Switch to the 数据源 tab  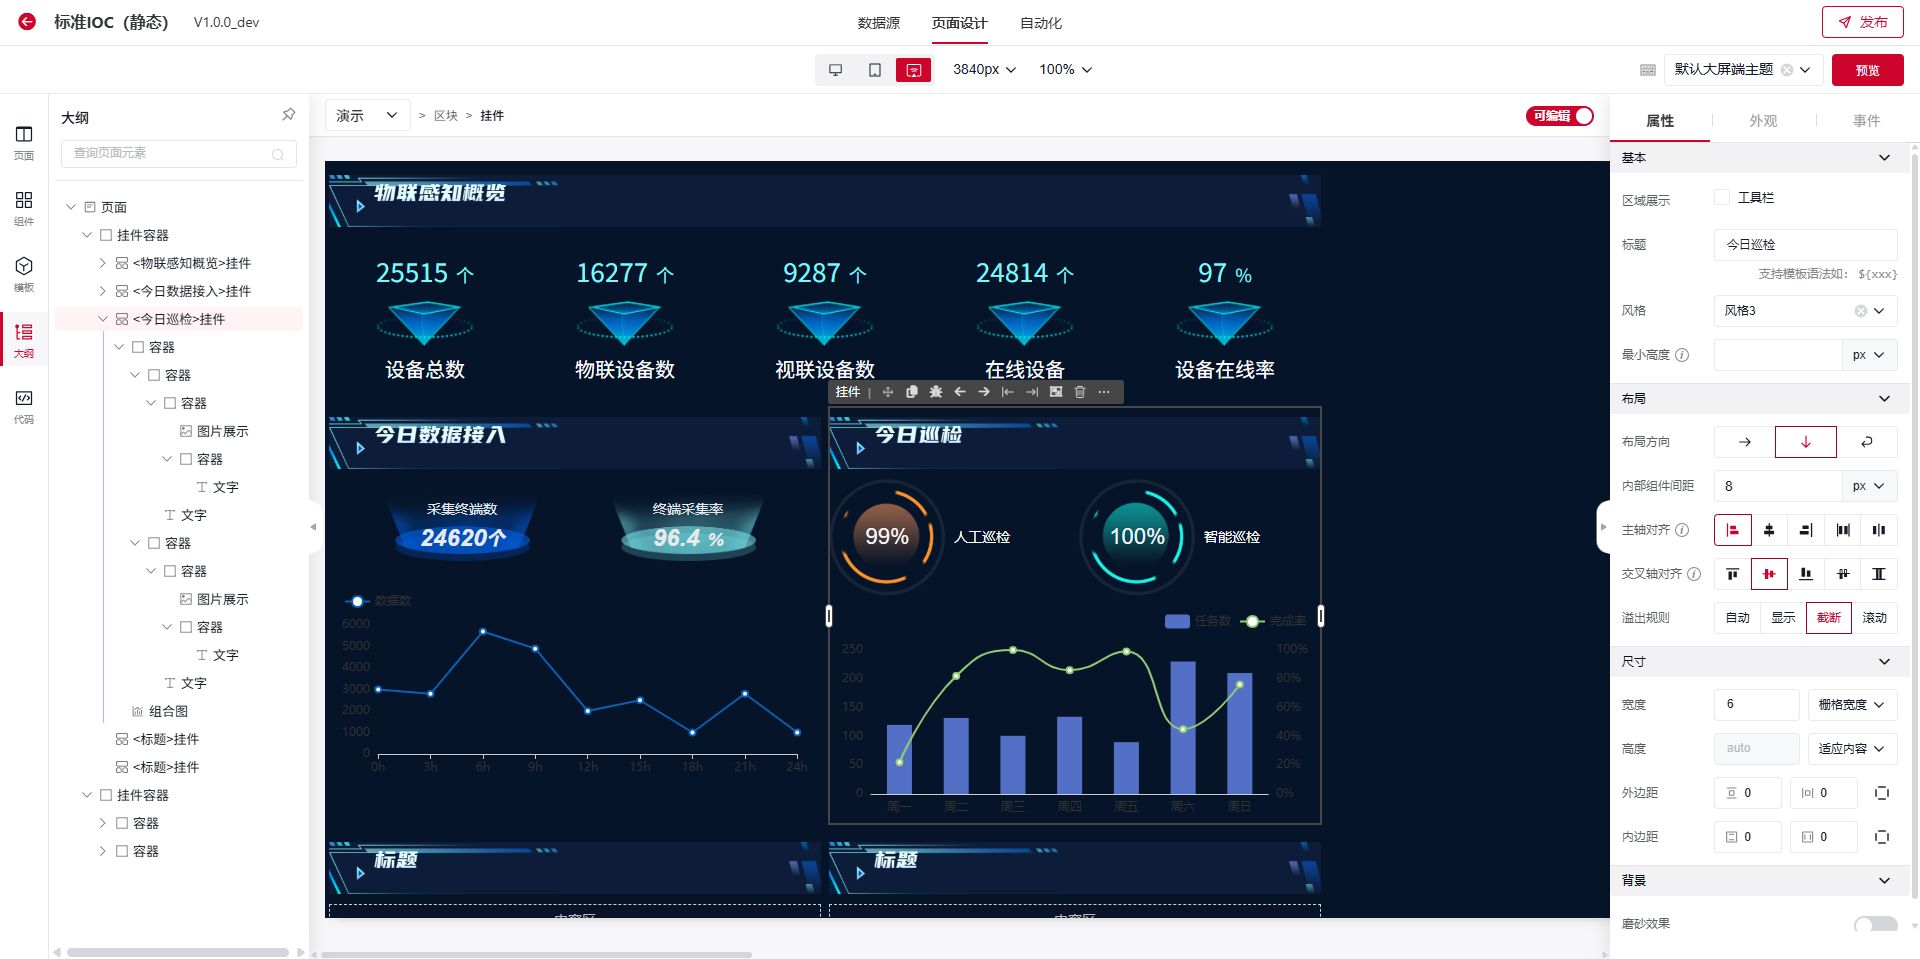(878, 23)
